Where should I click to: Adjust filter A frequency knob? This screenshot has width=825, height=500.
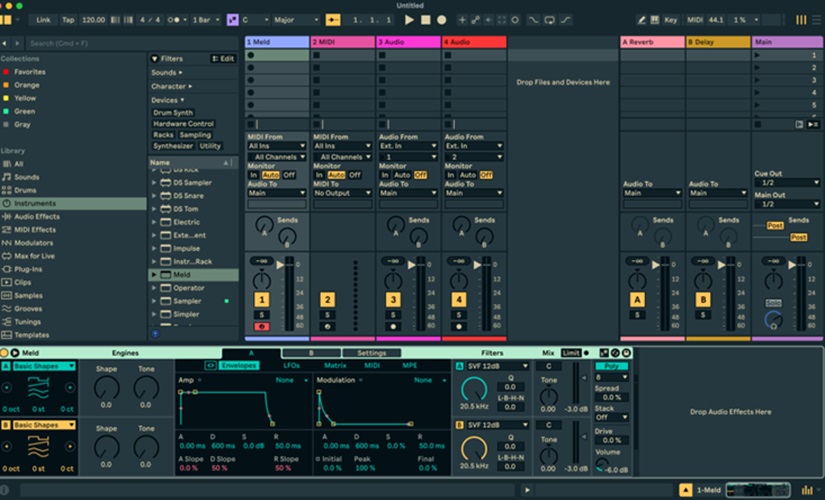click(473, 387)
